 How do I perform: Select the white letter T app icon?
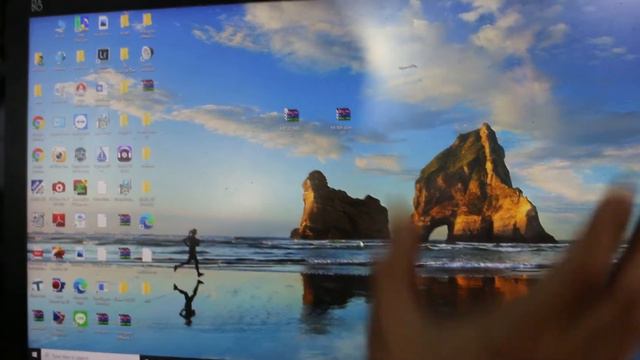[x=38, y=285]
